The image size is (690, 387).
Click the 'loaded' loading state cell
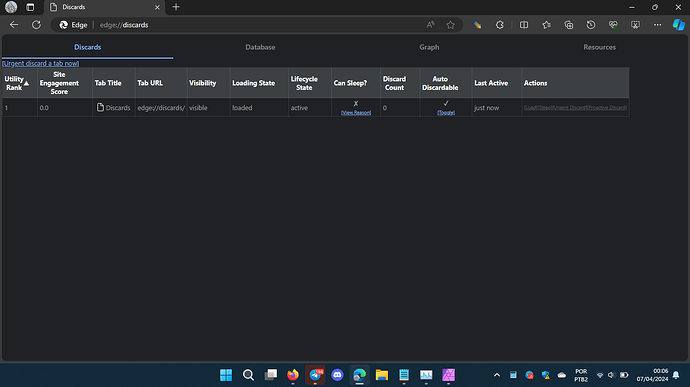click(x=259, y=107)
